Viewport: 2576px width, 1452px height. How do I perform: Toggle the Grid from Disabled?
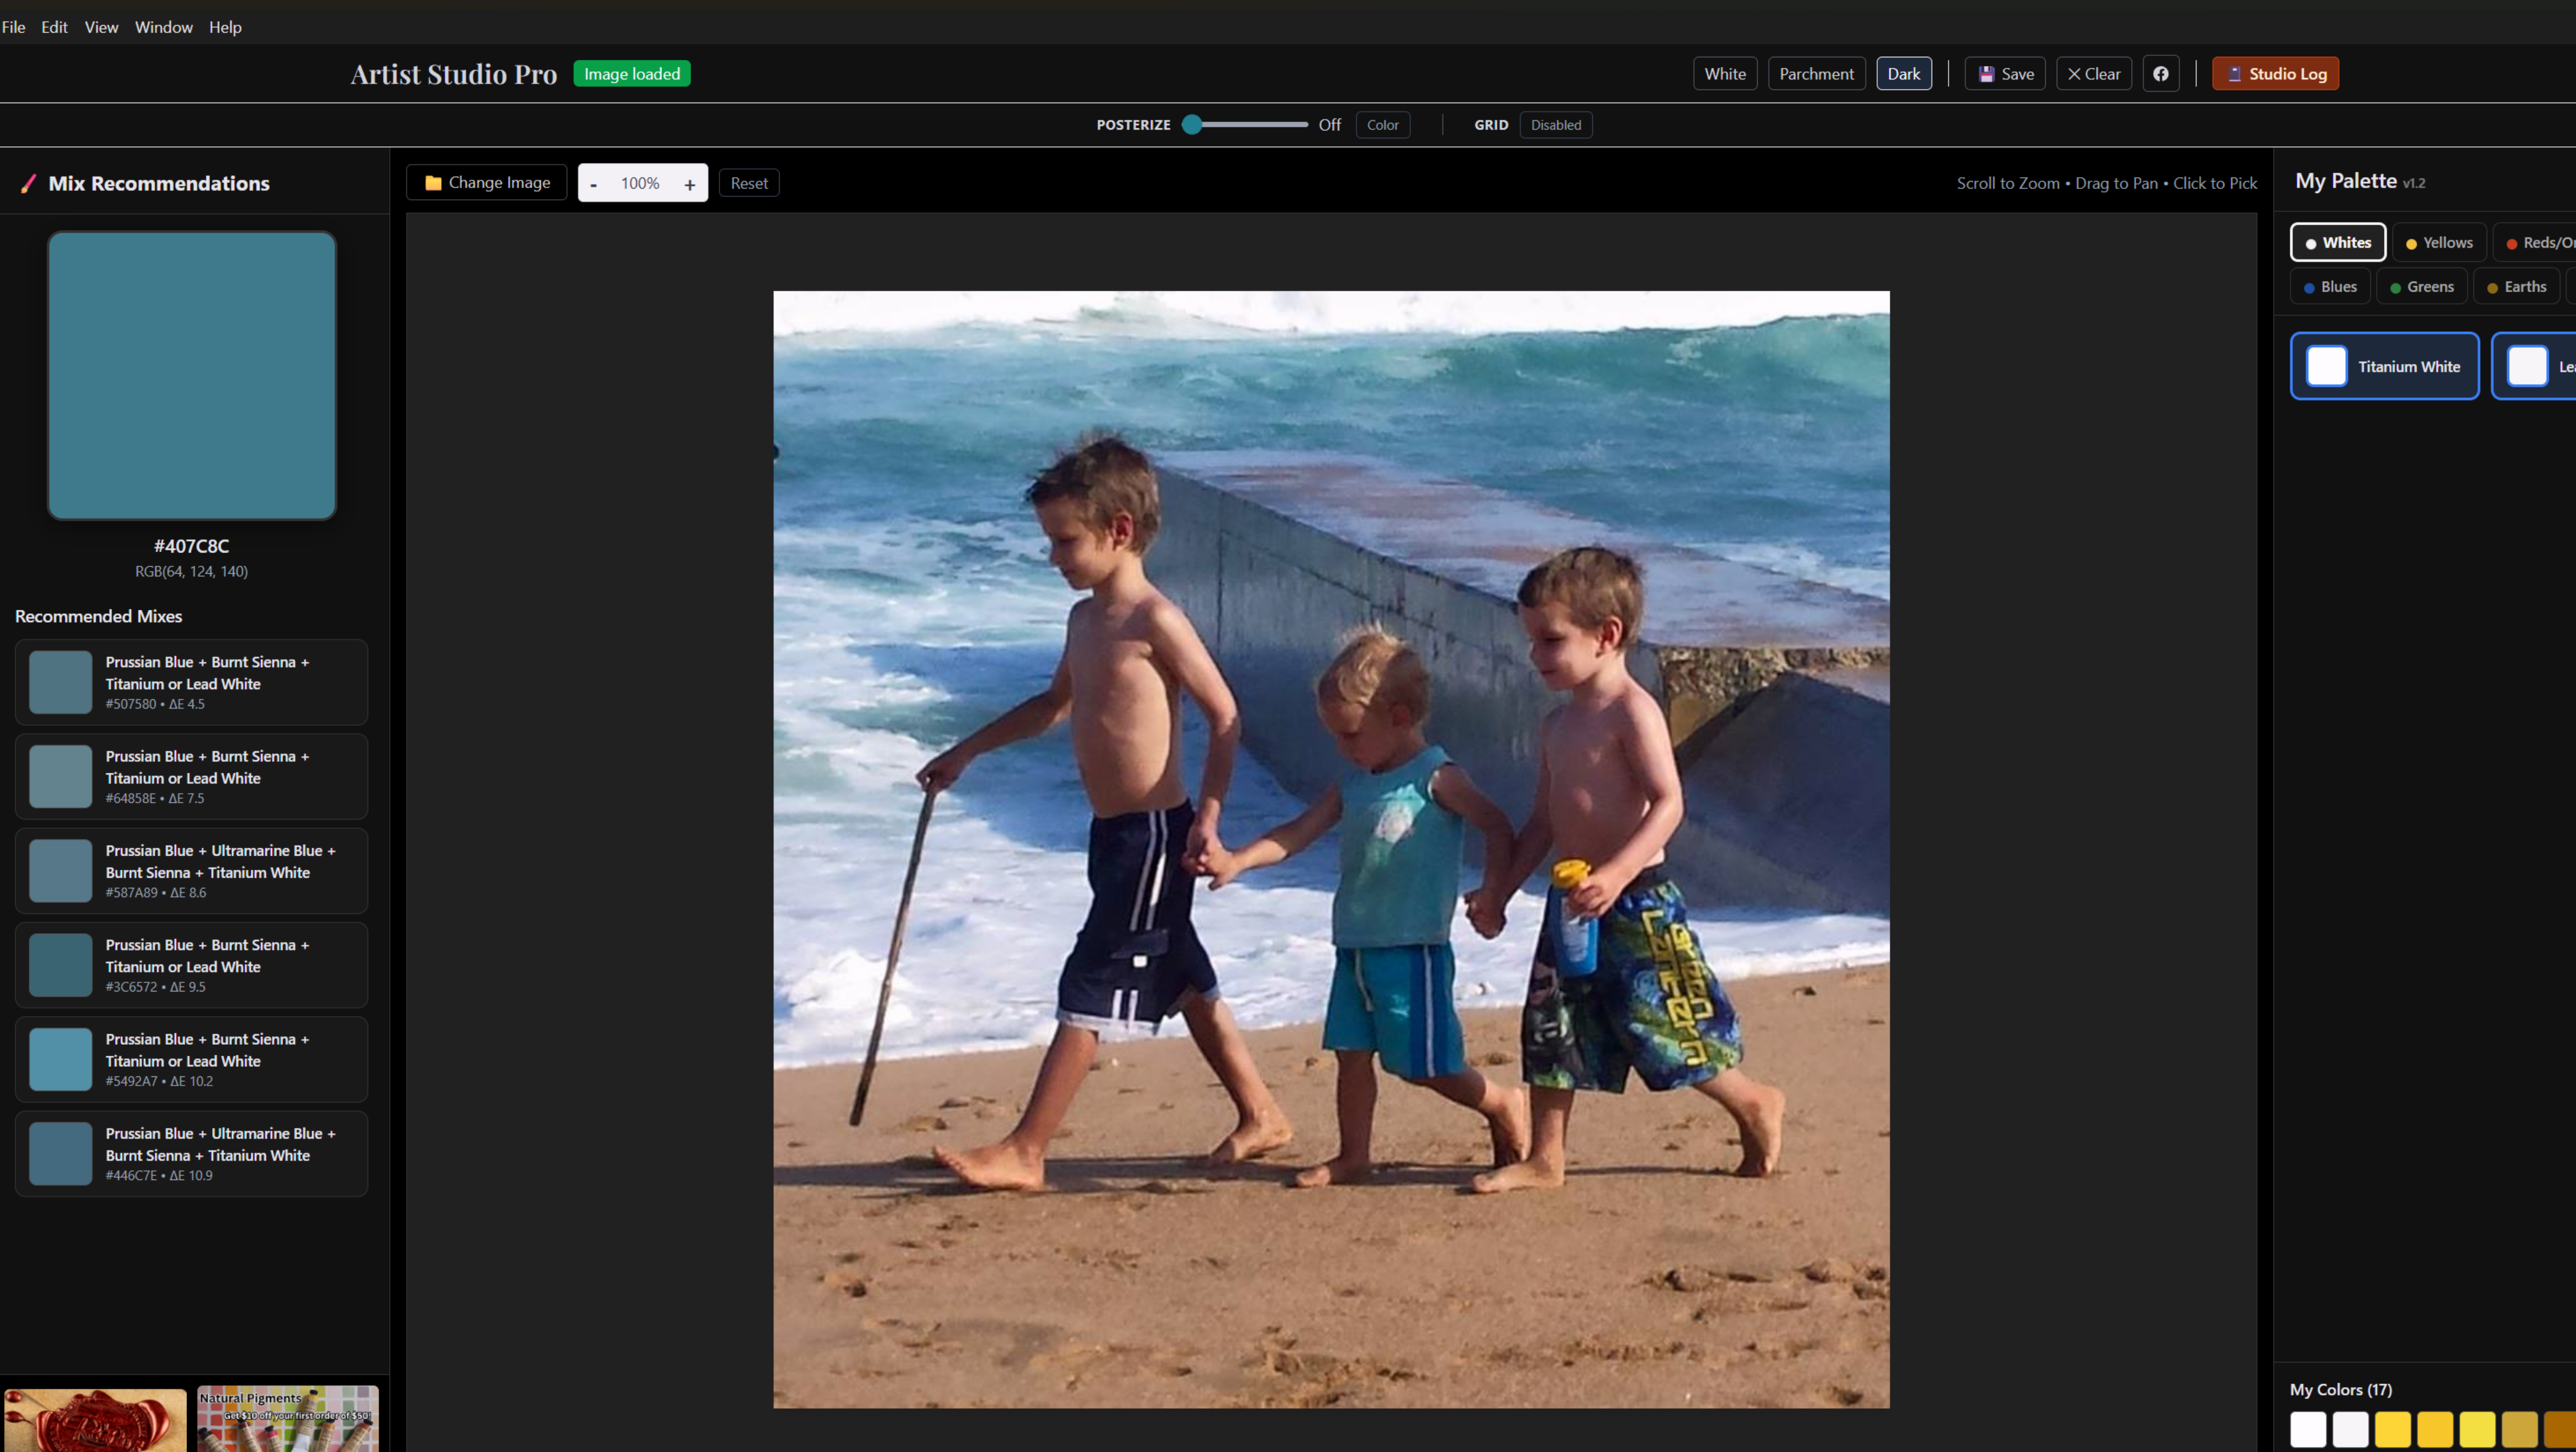point(1555,124)
